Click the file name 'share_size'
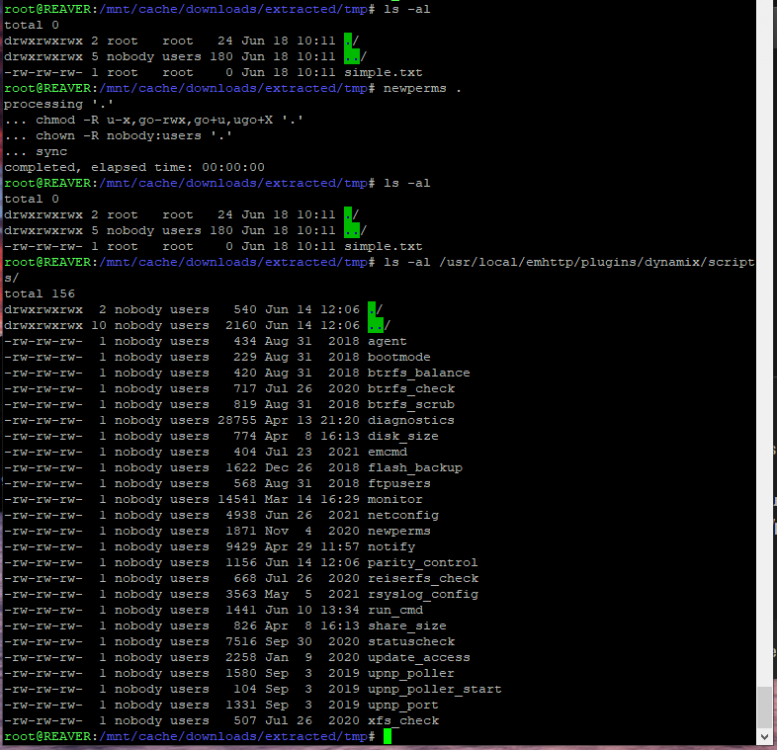The image size is (777, 750). pyautogui.click(x=407, y=626)
